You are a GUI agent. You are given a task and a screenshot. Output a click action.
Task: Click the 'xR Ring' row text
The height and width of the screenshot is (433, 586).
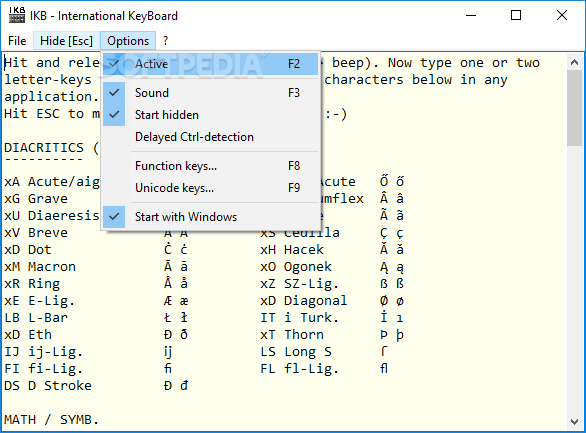click(32, 284)
